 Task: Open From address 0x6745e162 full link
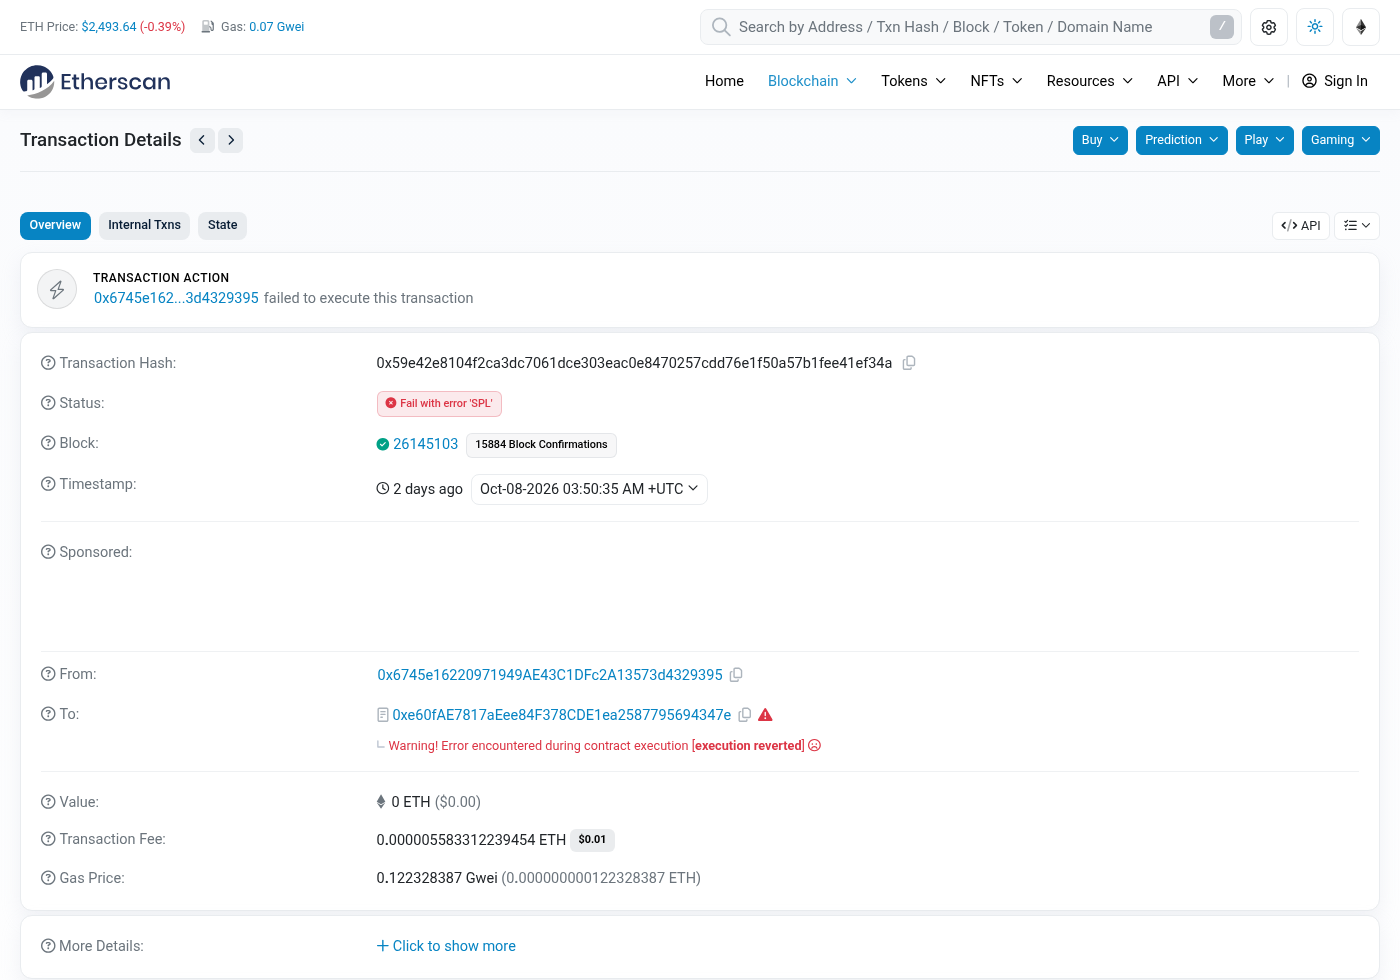(x=550, y=675)
